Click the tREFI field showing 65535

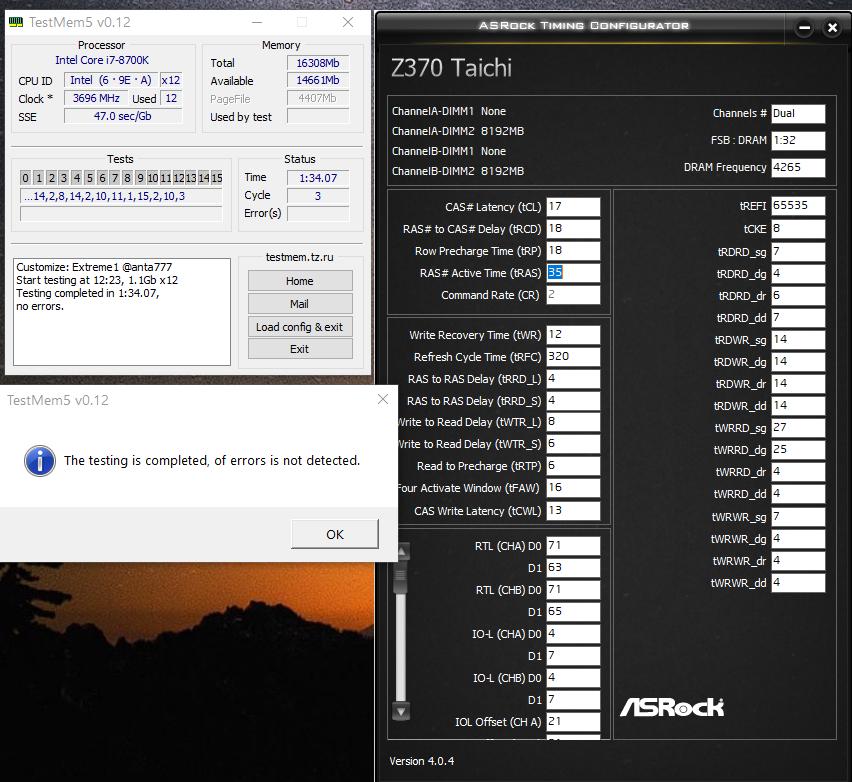(x=798, y=206)
